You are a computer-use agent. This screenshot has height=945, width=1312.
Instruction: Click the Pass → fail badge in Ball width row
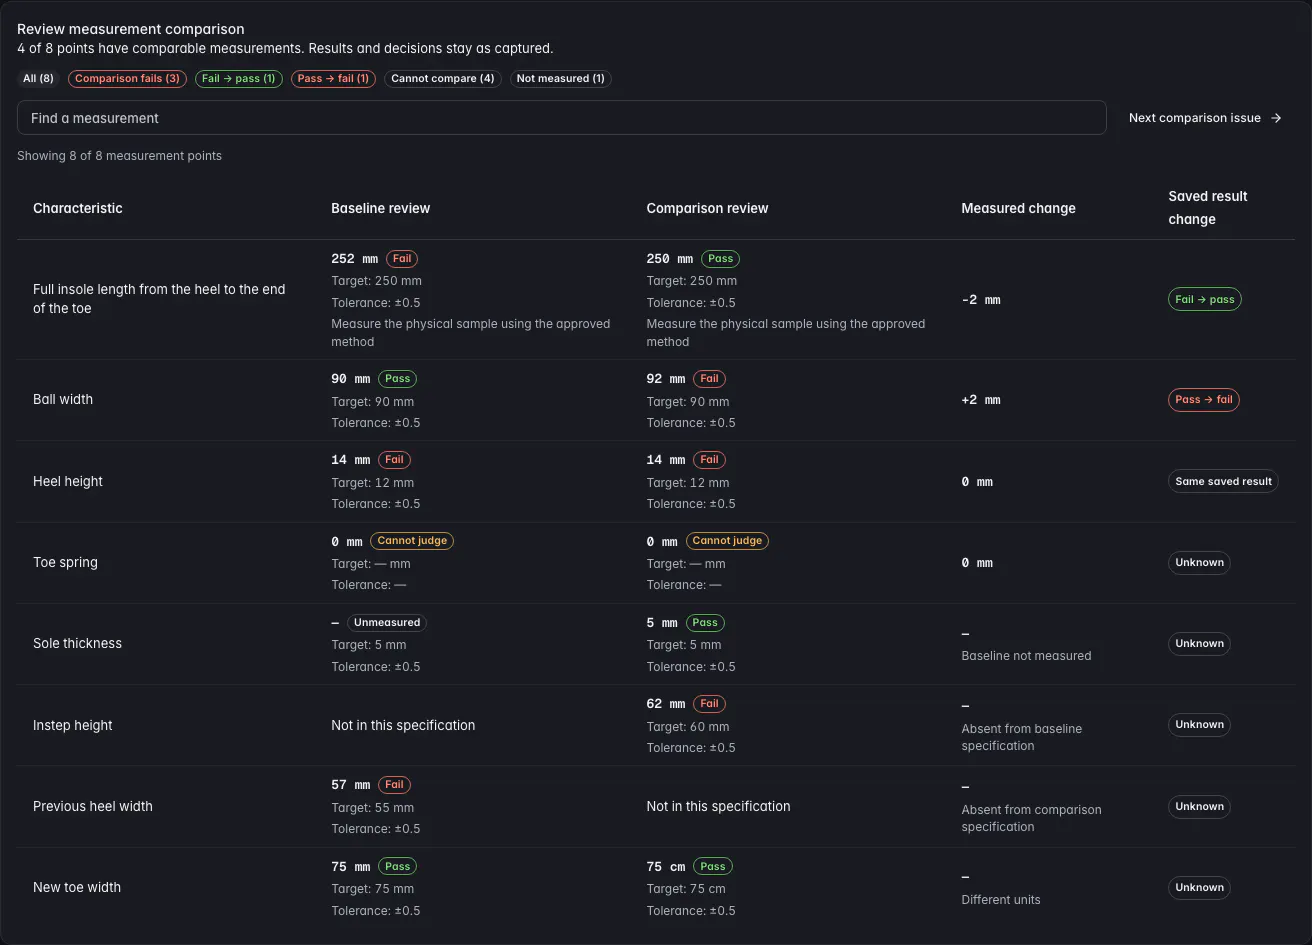[1204, 399]
